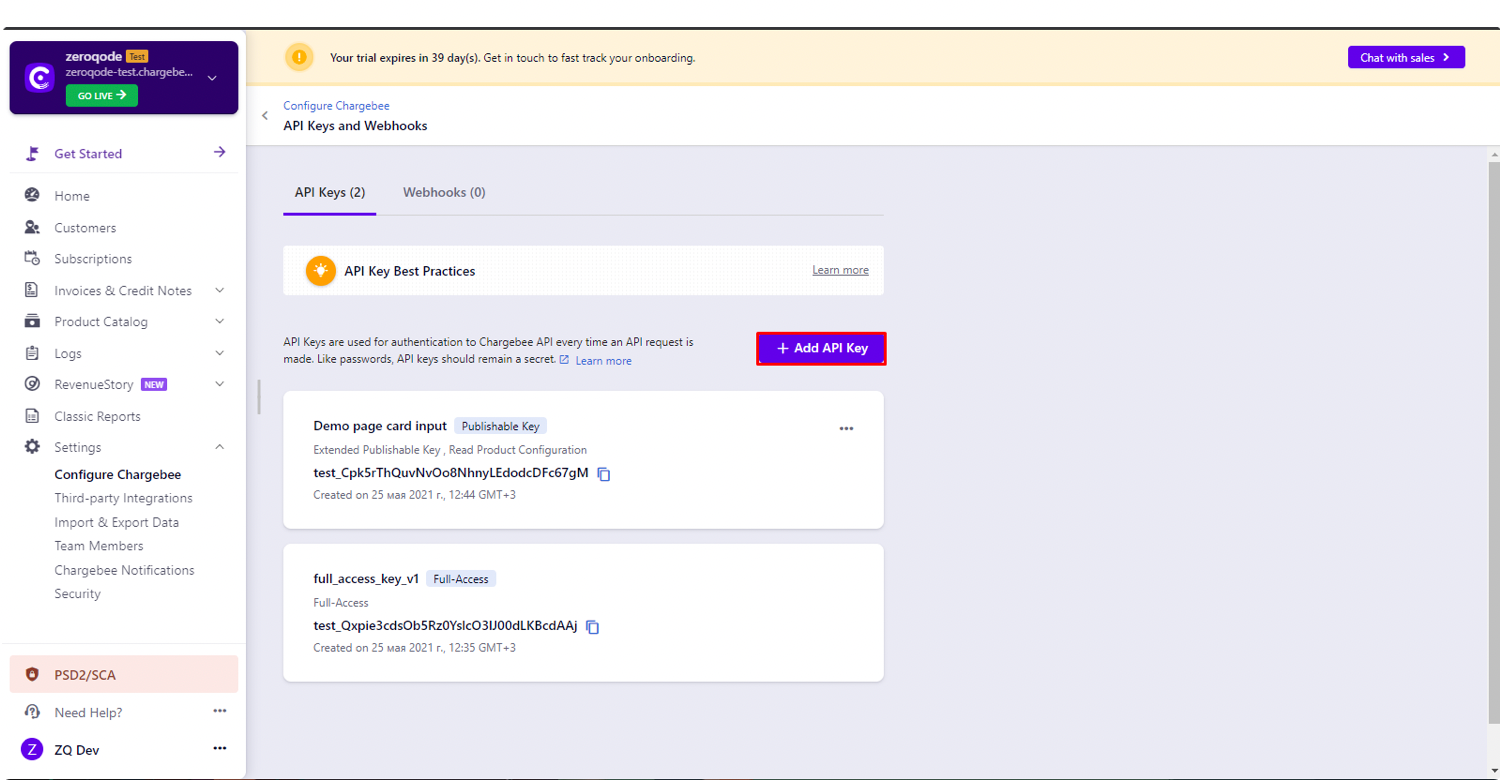
Task: Click the PSD2/SCA shield icon
Action: tap(32, 675)
